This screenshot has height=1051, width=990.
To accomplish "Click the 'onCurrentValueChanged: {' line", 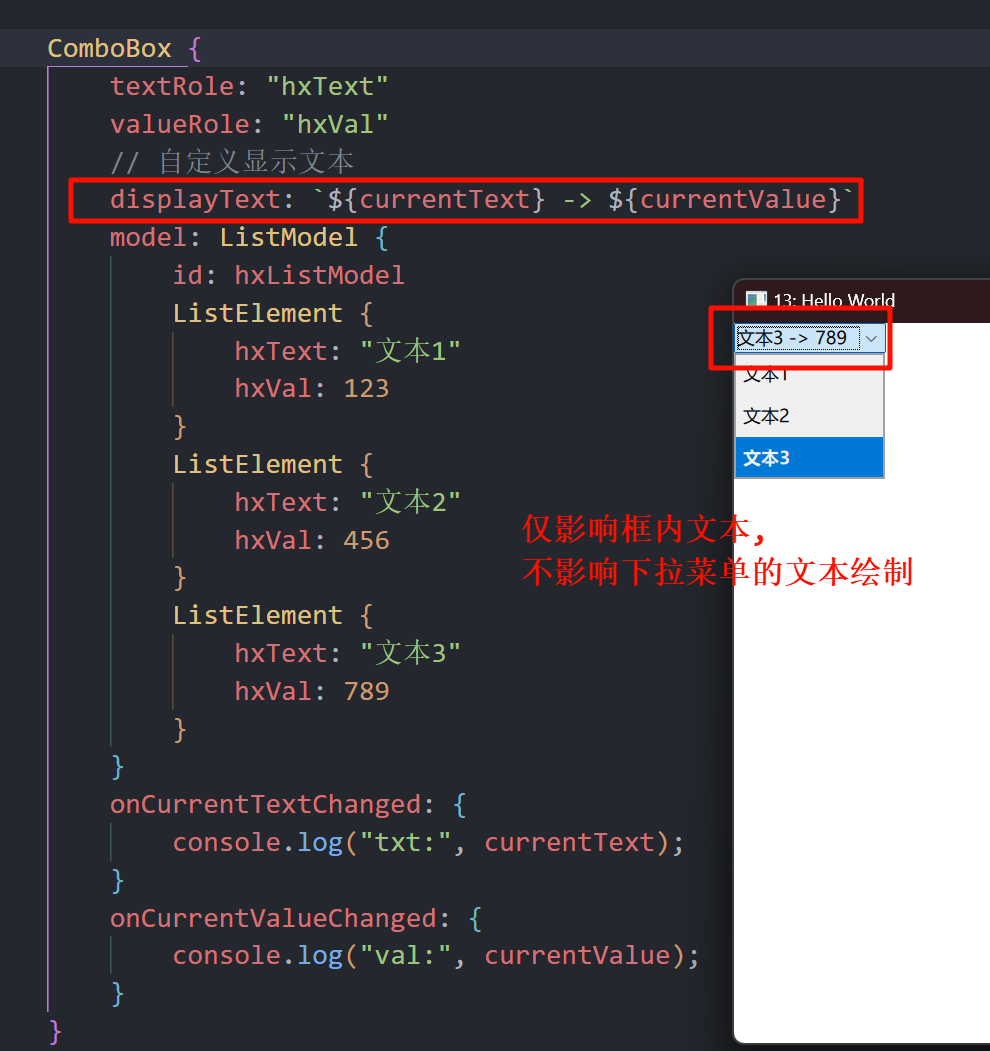I will pos(296,918).
